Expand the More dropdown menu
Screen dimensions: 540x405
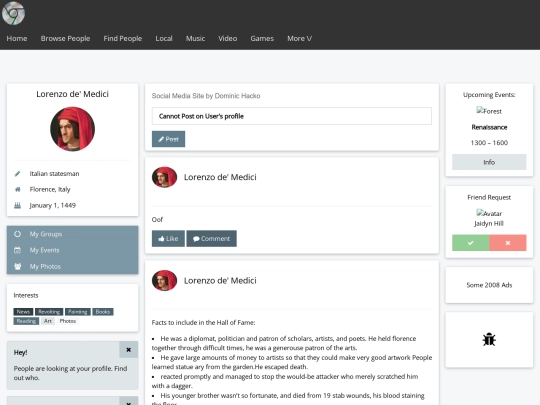pos(300,39)
